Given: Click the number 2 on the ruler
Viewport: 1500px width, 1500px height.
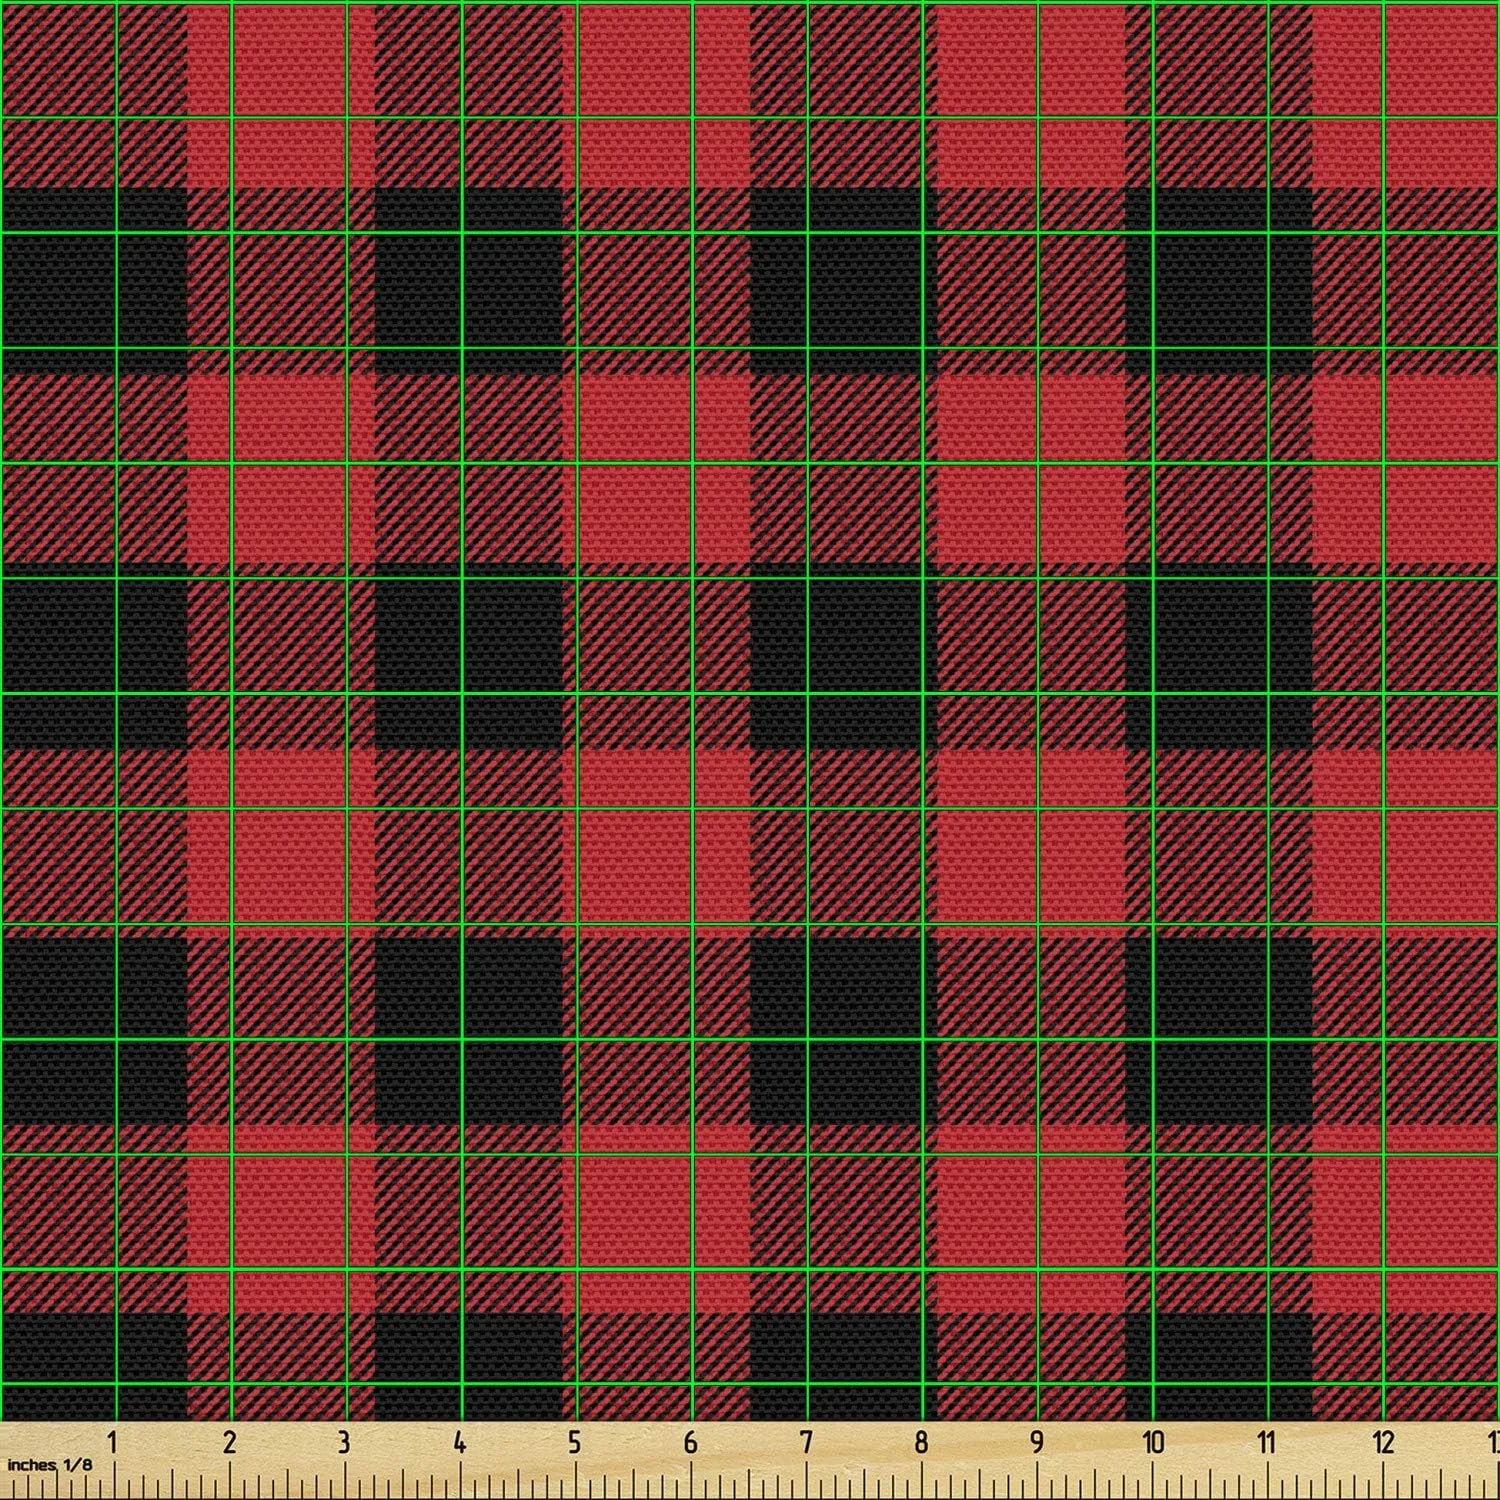Looking at the screenshot, I should coord(229,1443).
